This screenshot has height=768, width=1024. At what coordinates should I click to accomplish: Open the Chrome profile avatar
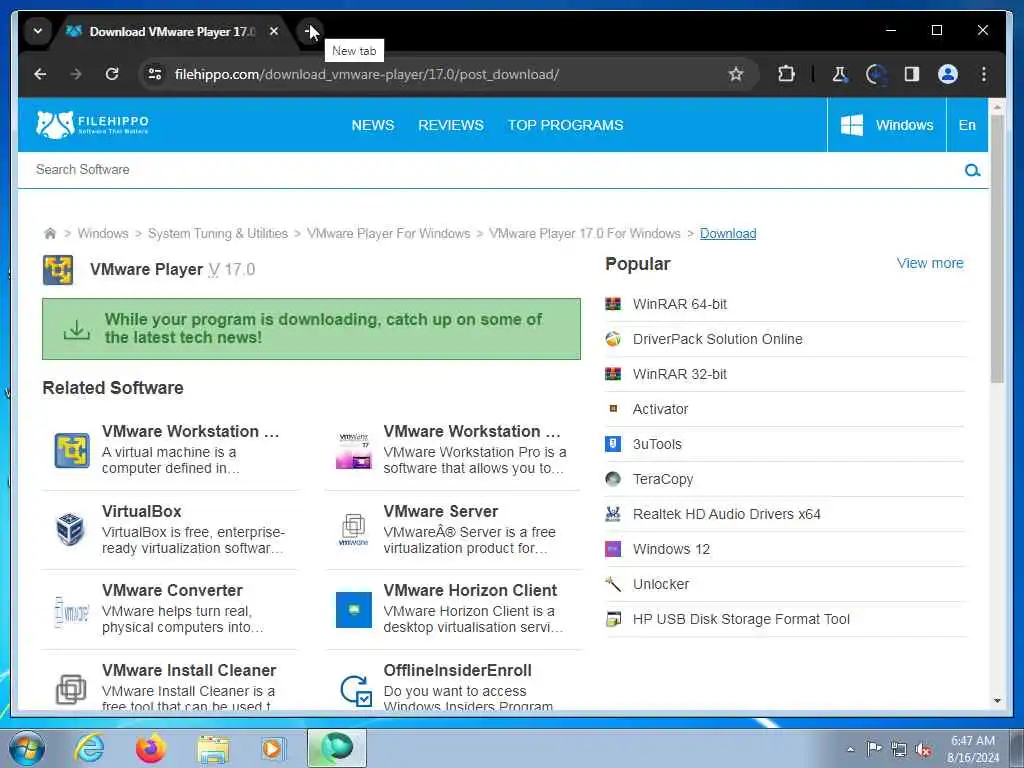[948, 74]
